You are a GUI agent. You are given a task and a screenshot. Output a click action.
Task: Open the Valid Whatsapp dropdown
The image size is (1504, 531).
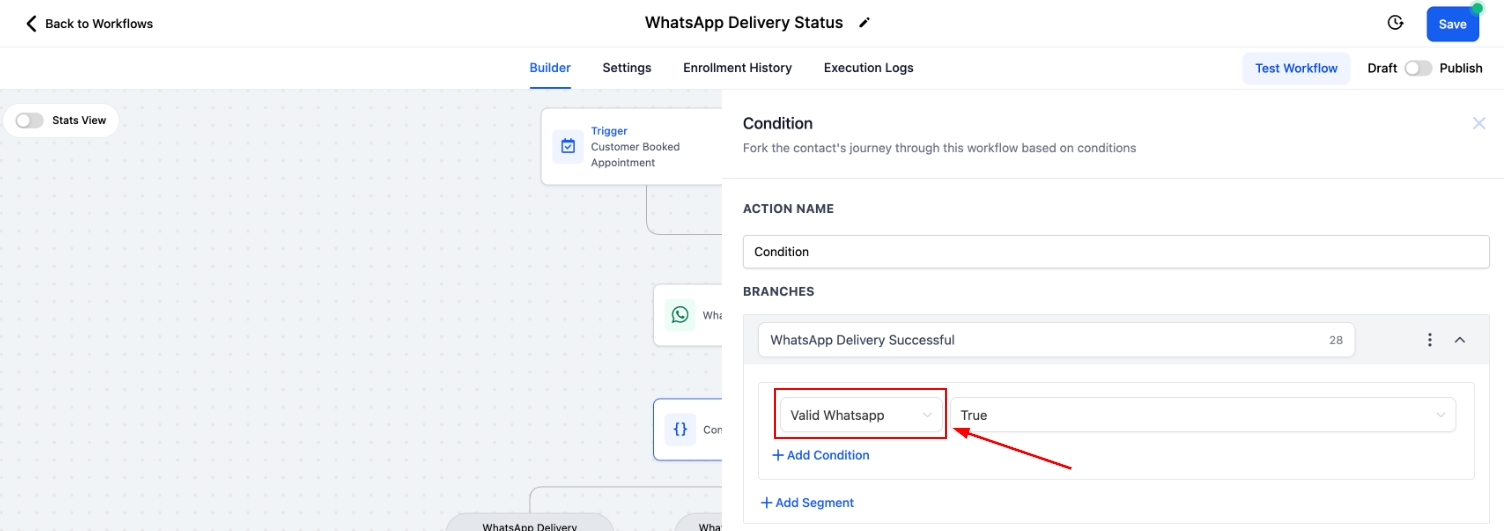click(862, 415)
